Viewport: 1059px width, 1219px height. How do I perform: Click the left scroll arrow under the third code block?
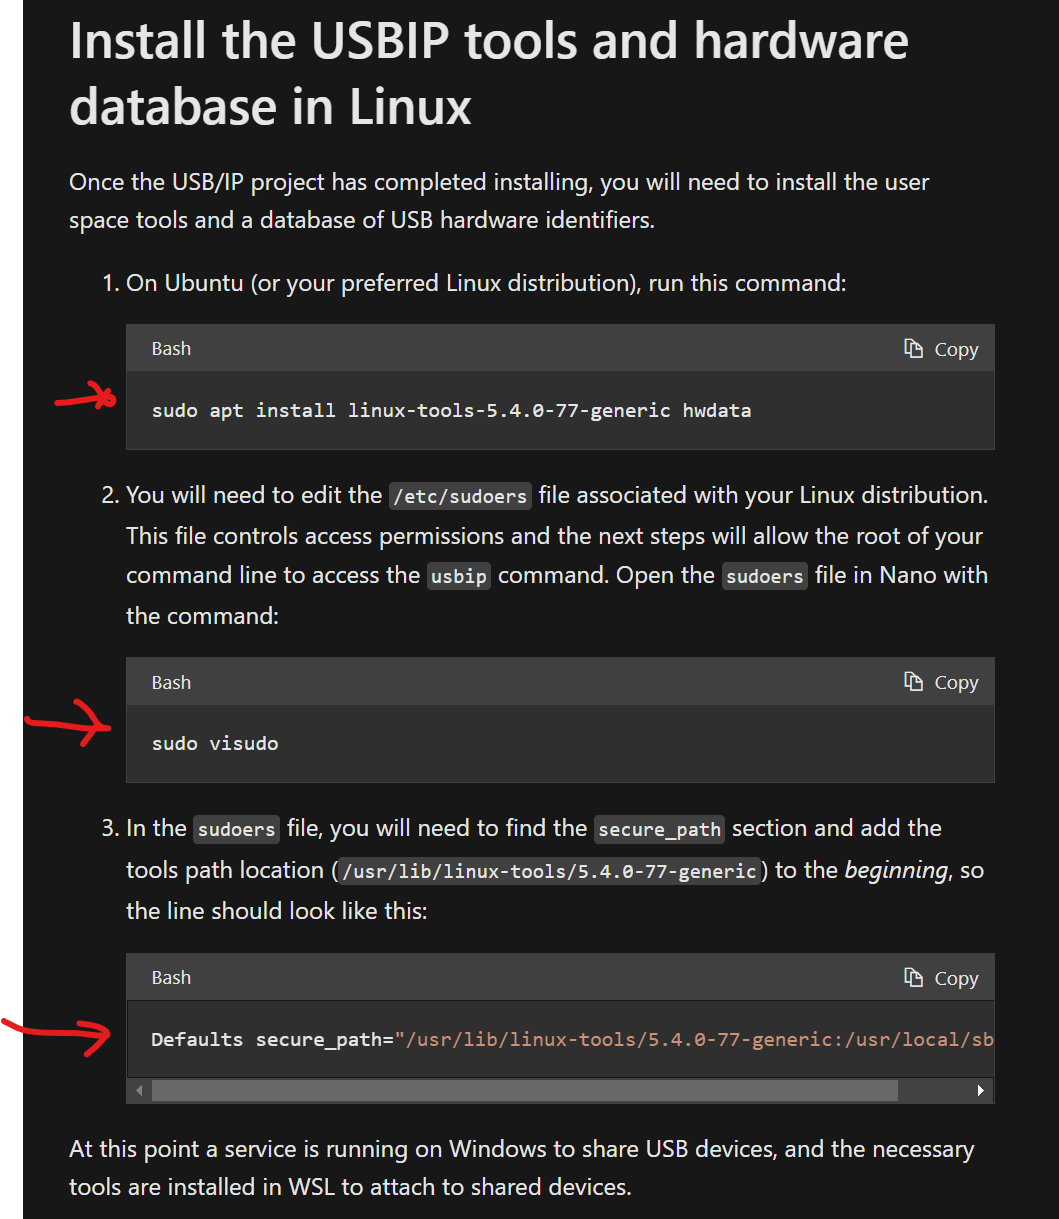pyautogui.click(x=138, y=1090)
